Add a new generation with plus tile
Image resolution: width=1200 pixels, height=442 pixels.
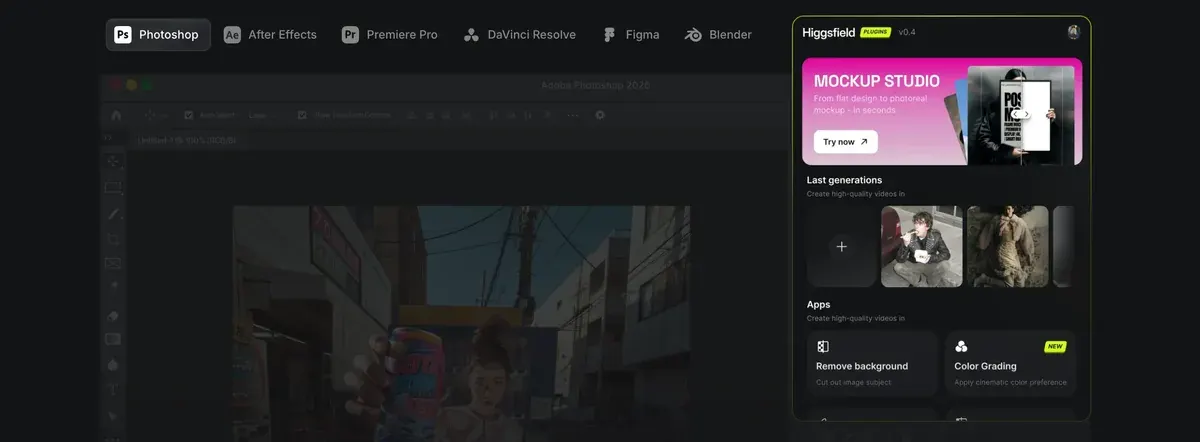(841, 246)
